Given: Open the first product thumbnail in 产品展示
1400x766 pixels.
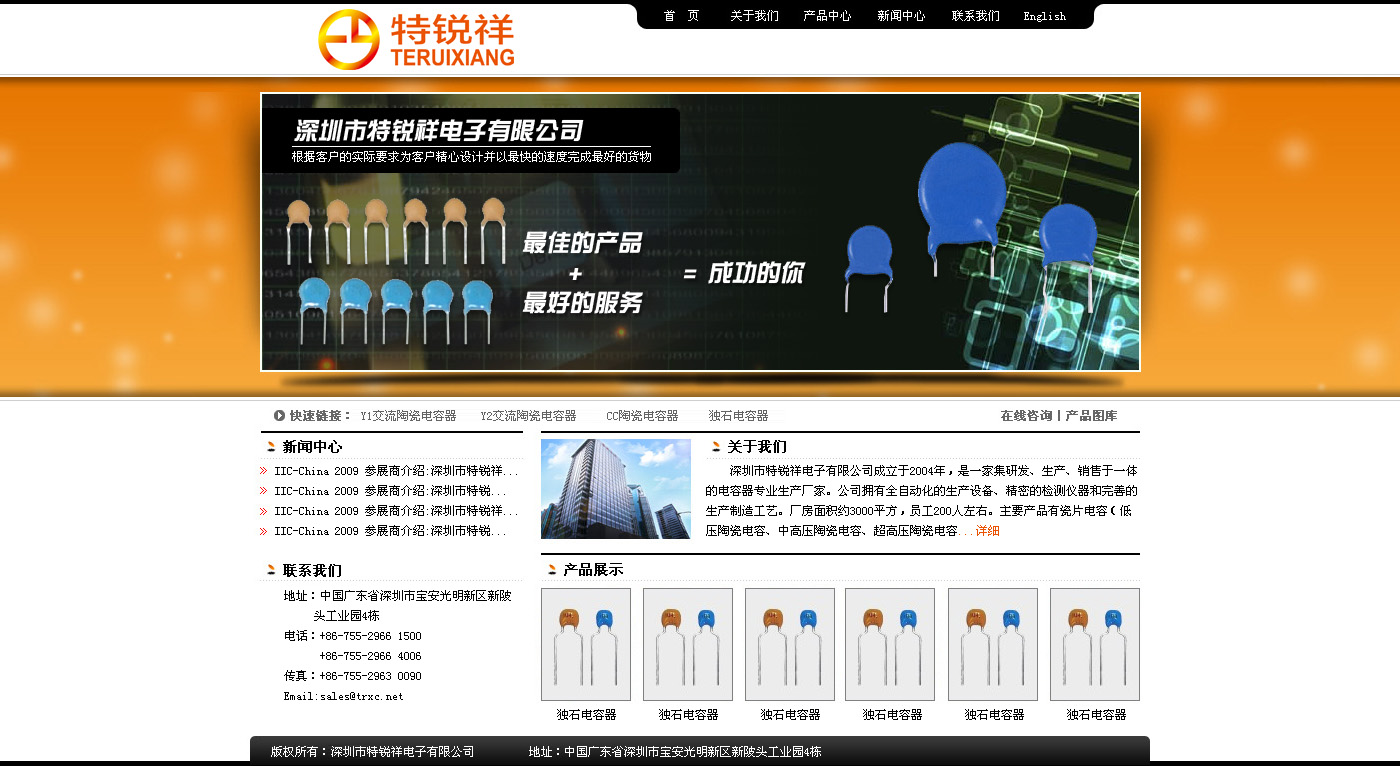Looking at the screenshot, I should coord(586,644).
